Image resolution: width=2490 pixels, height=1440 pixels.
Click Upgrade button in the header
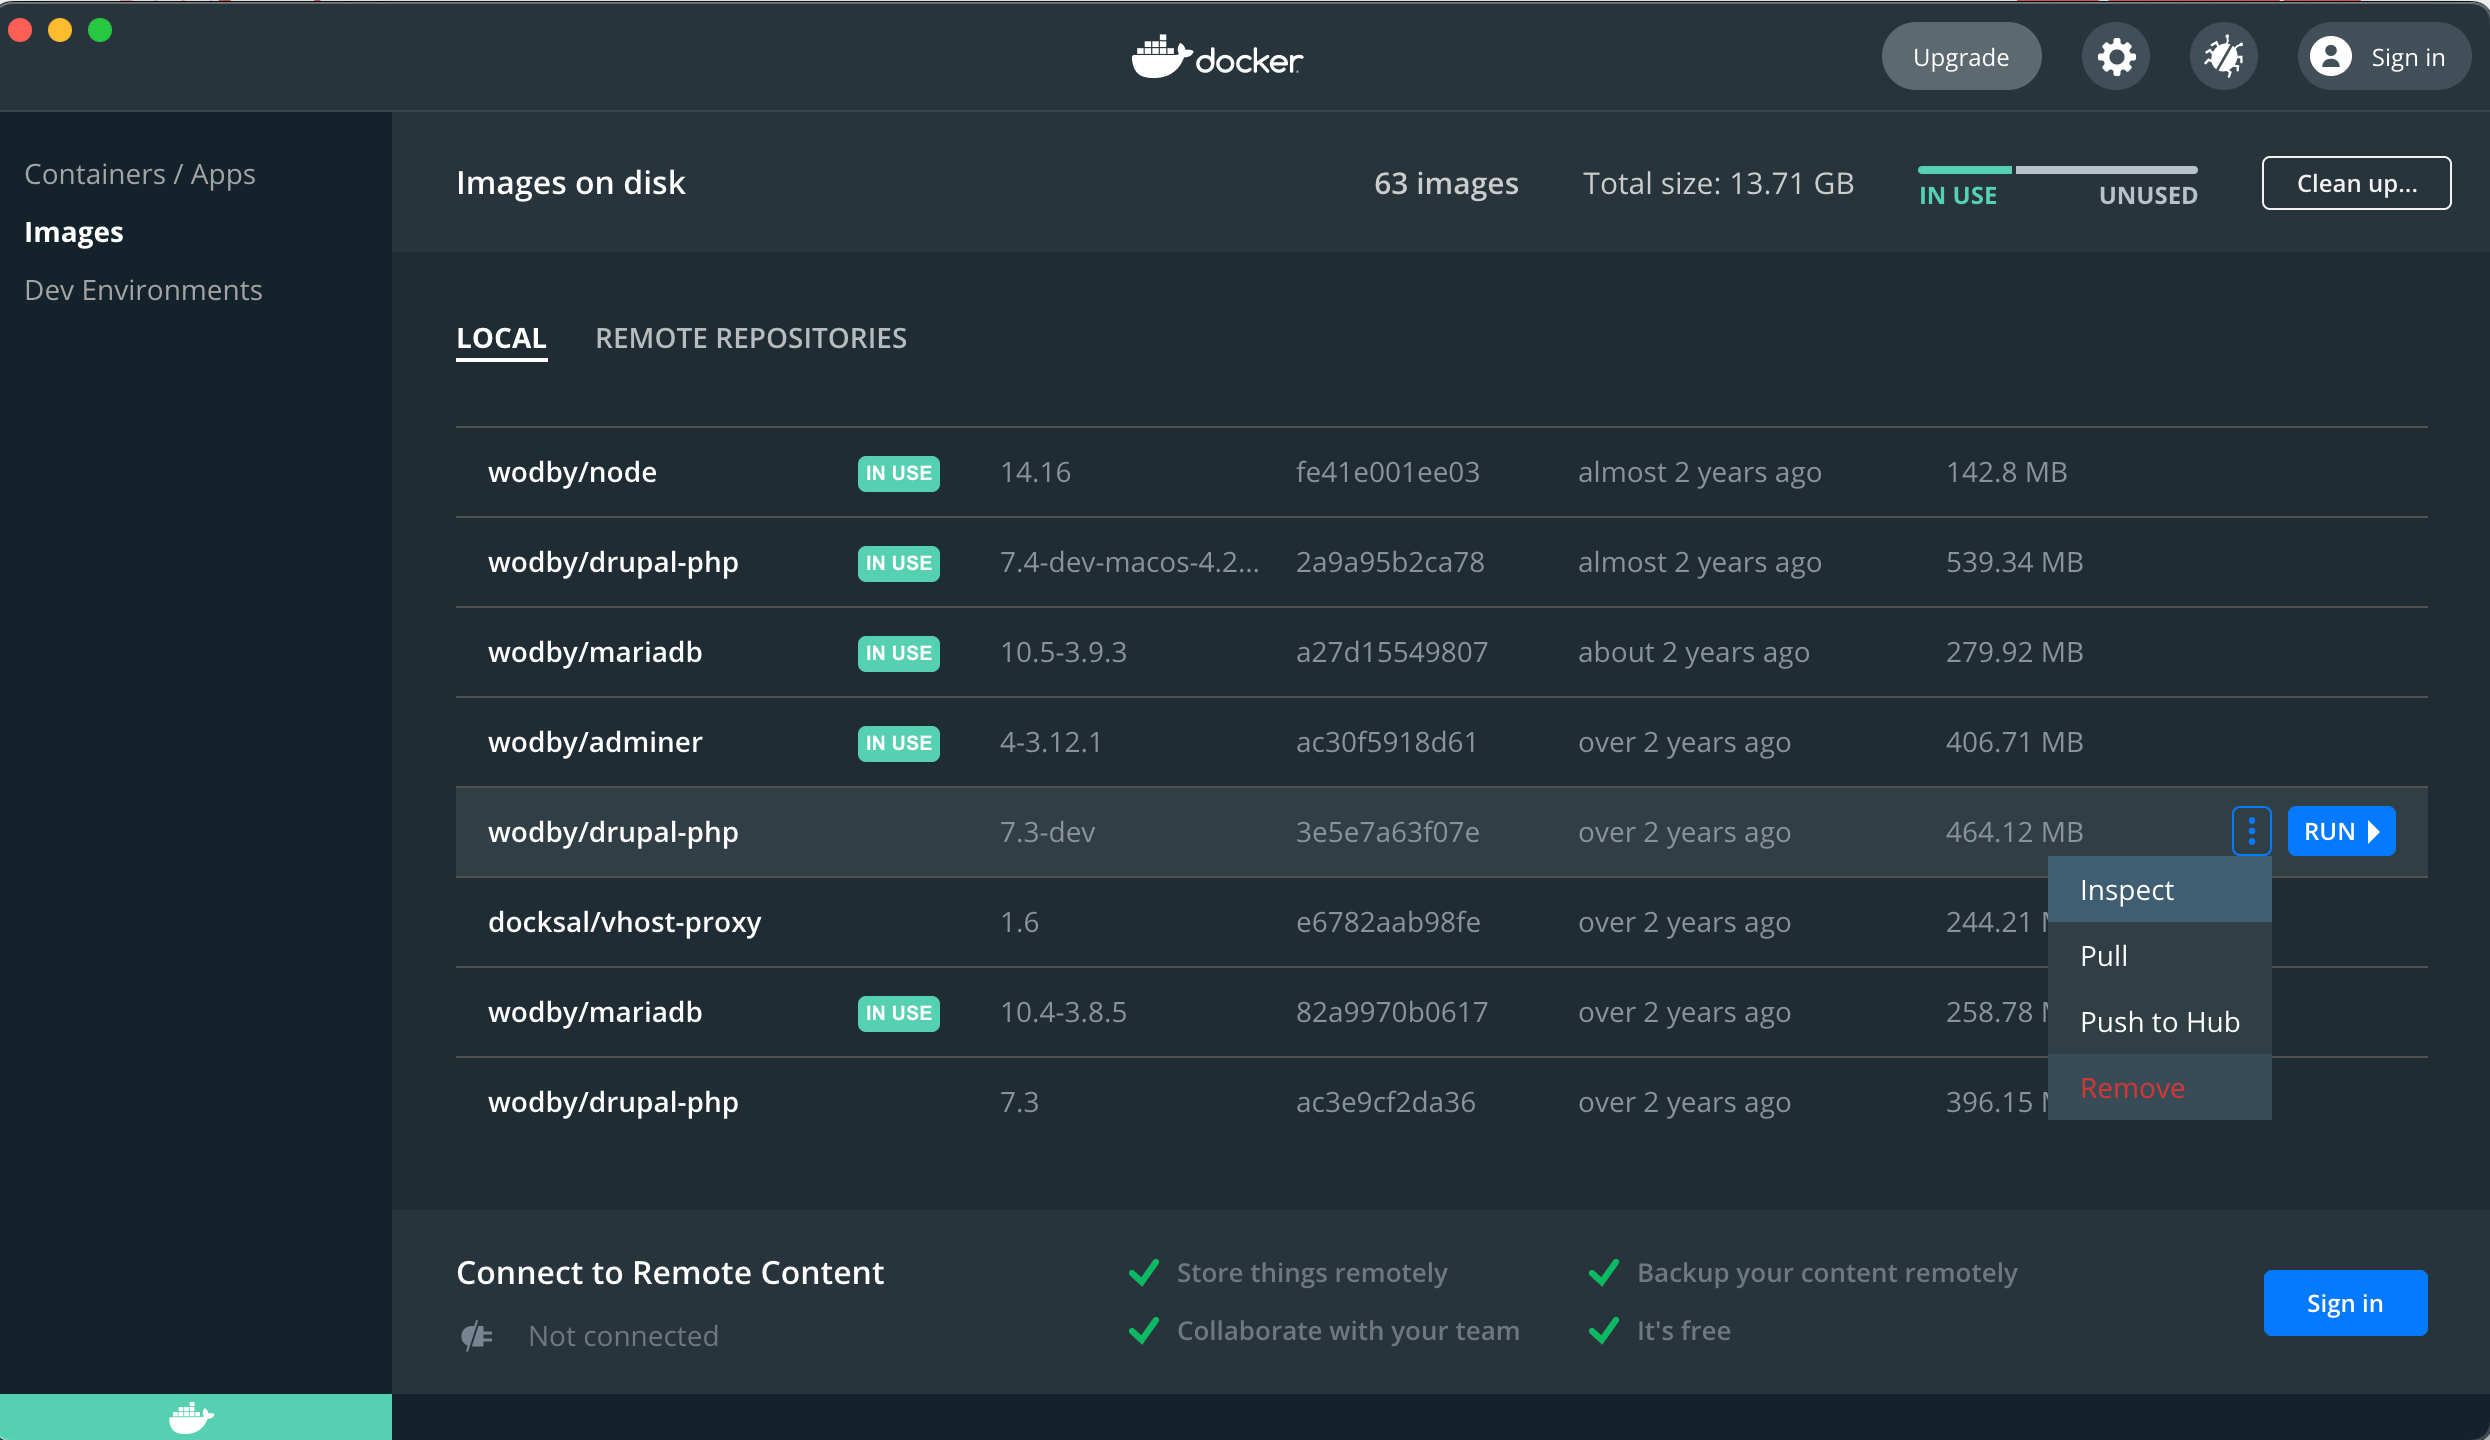tap(1961, 57)
